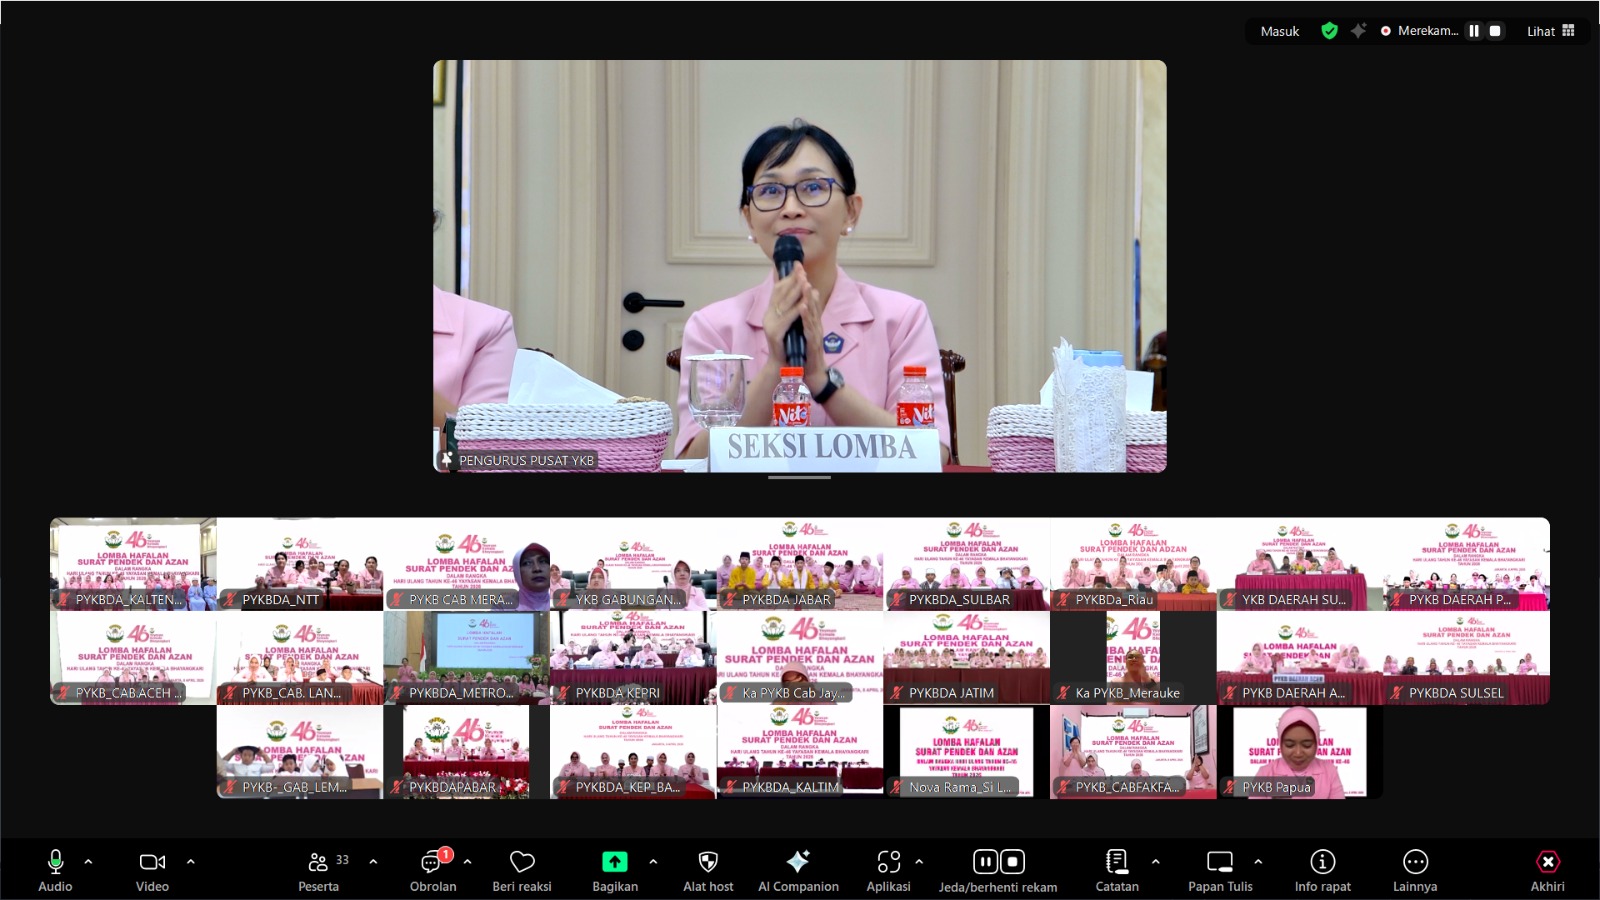The width and height of the screenshot is (1600, 900).
Task: Stop recording in the top recording bar
Action: 1495,31
